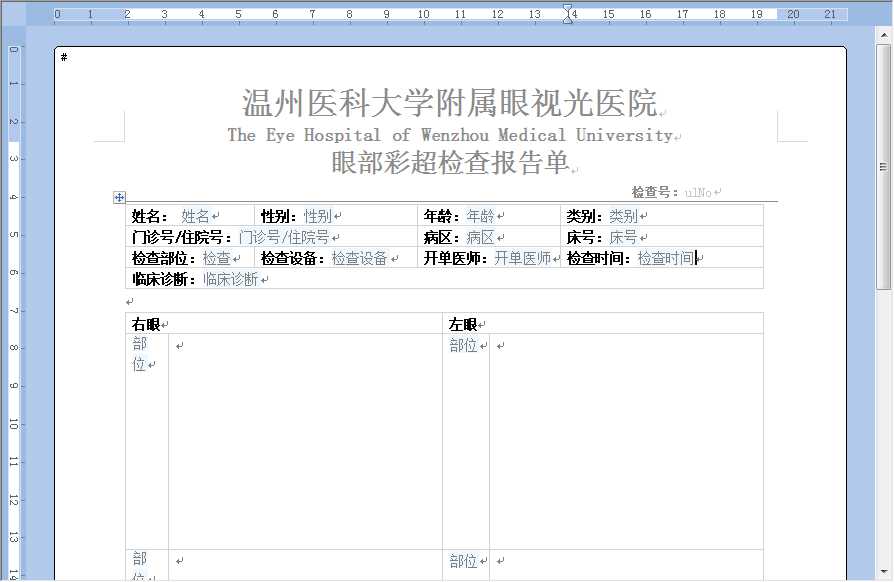Click the empty image cell beside first left-eye 部位
894x582 pixels.
tap(626, 441)
